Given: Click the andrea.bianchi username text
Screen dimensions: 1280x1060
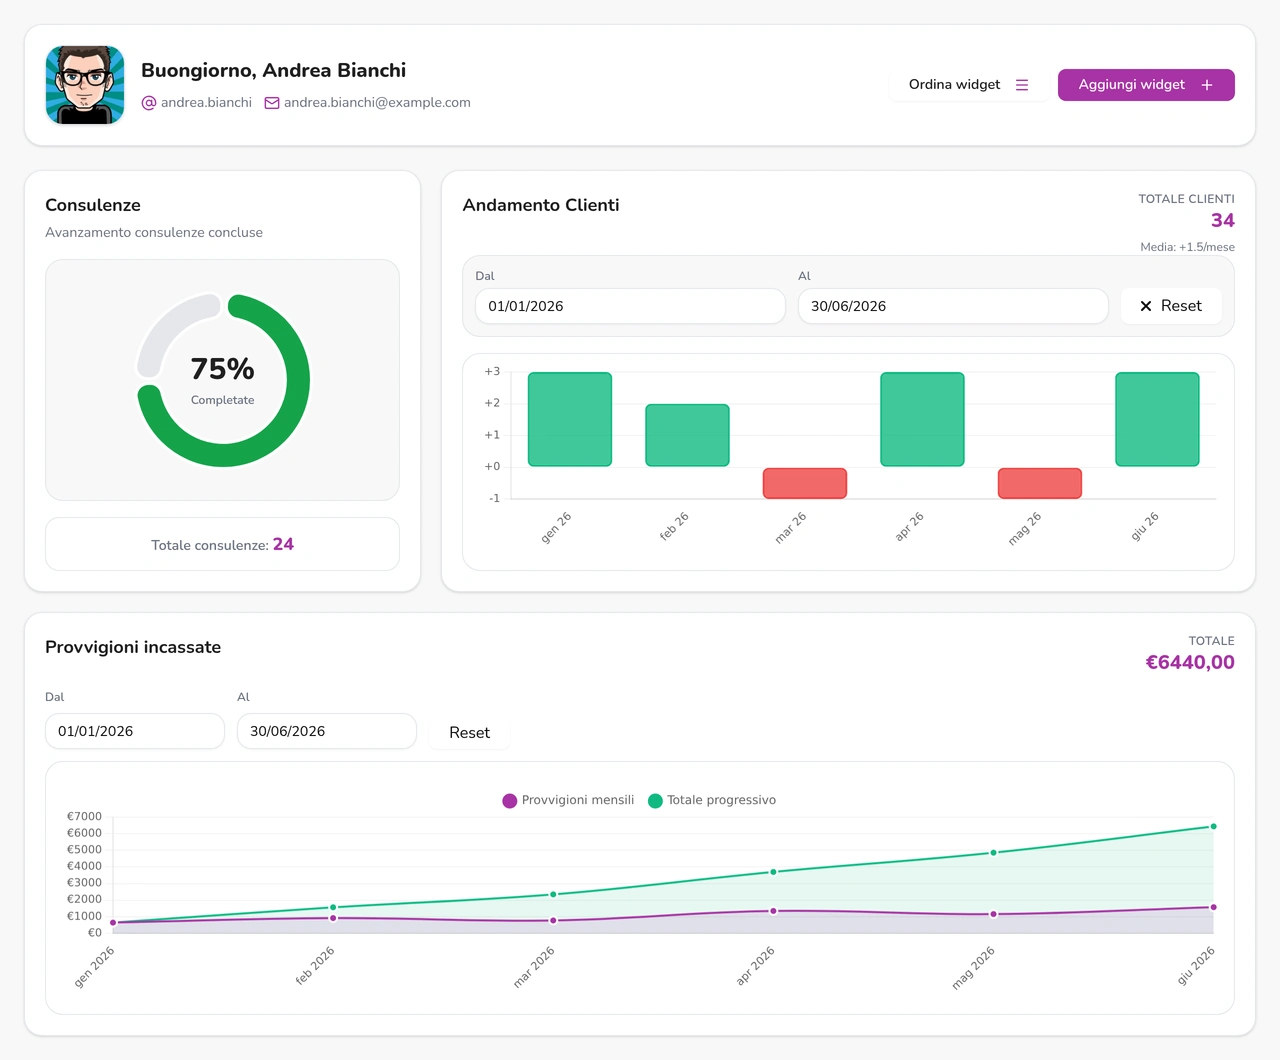Looking at the screenshot, I should 206,103.
